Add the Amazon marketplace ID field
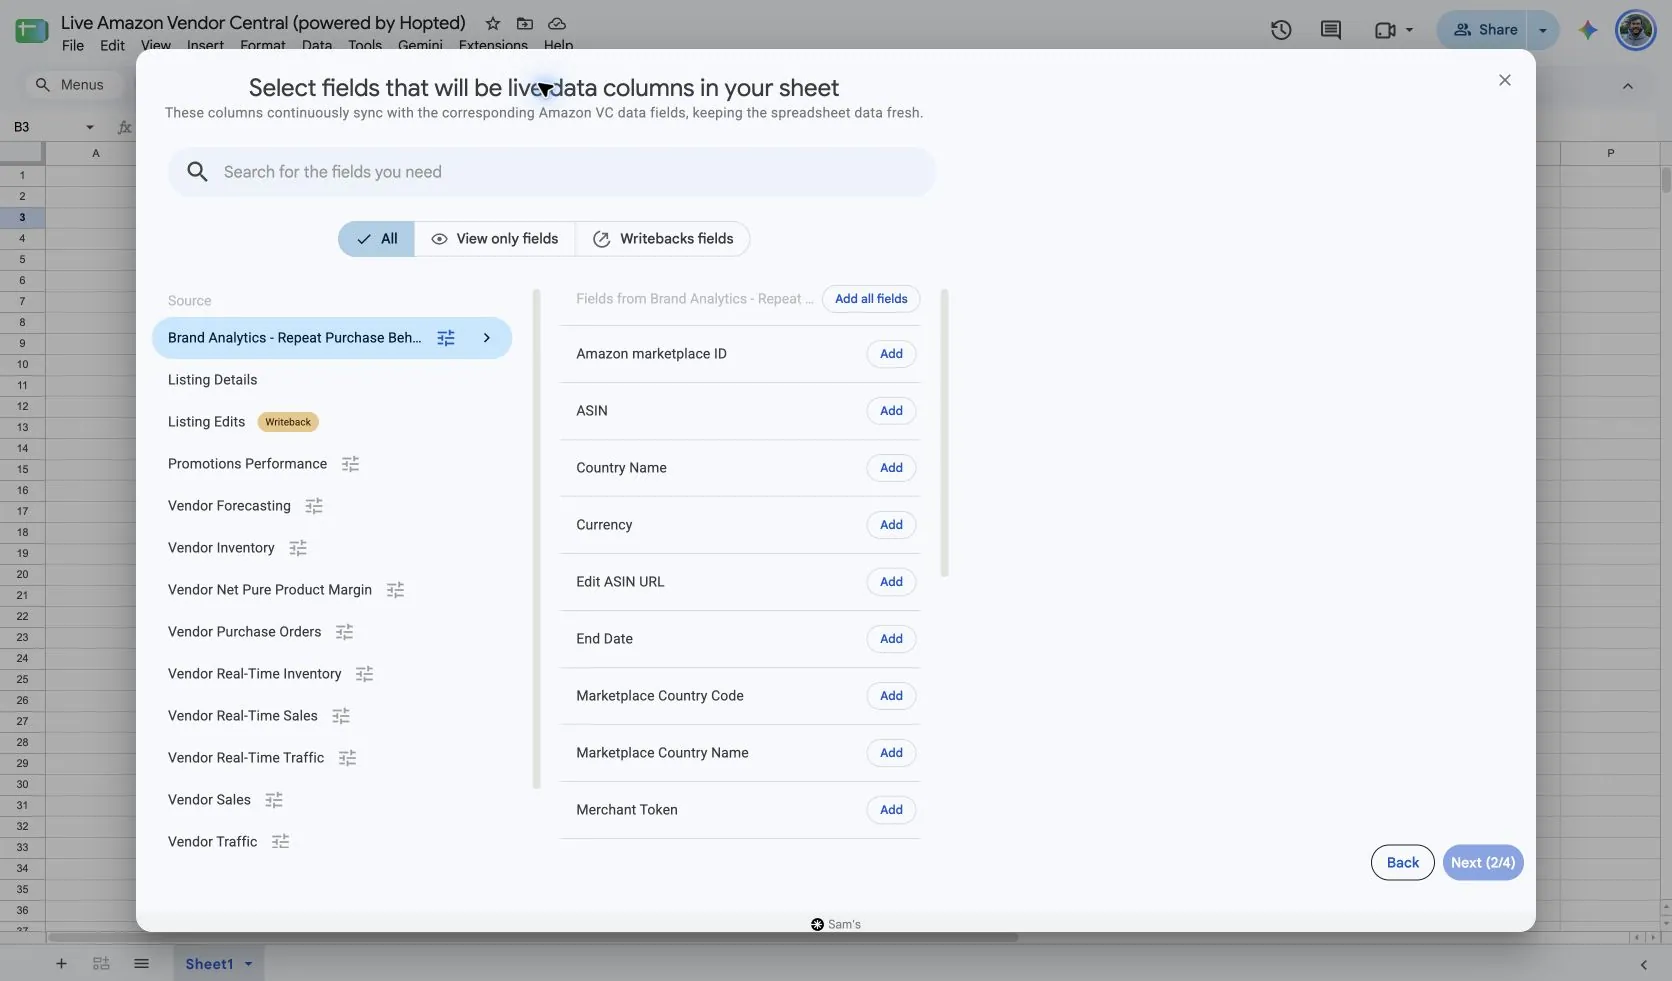The image size is (1672, 981). click(x=891, y=354)
